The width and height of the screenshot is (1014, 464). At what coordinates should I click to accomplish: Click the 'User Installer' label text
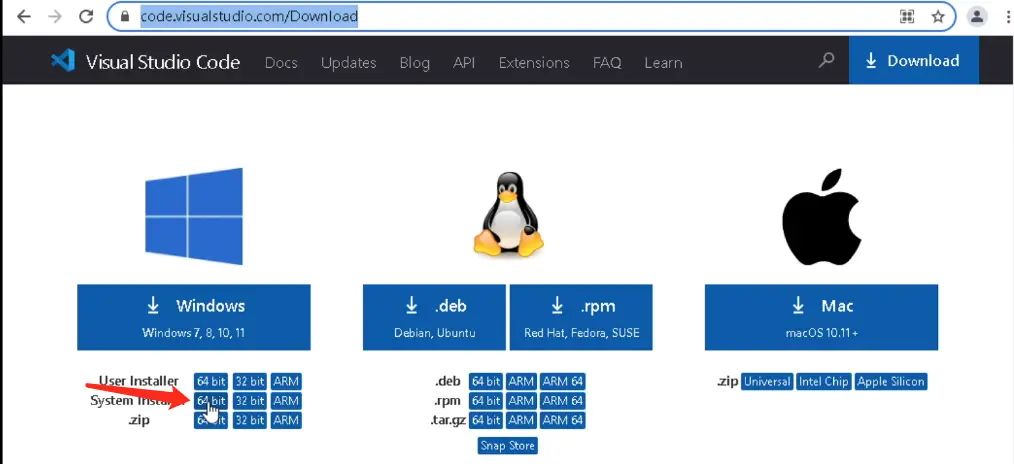138,381
